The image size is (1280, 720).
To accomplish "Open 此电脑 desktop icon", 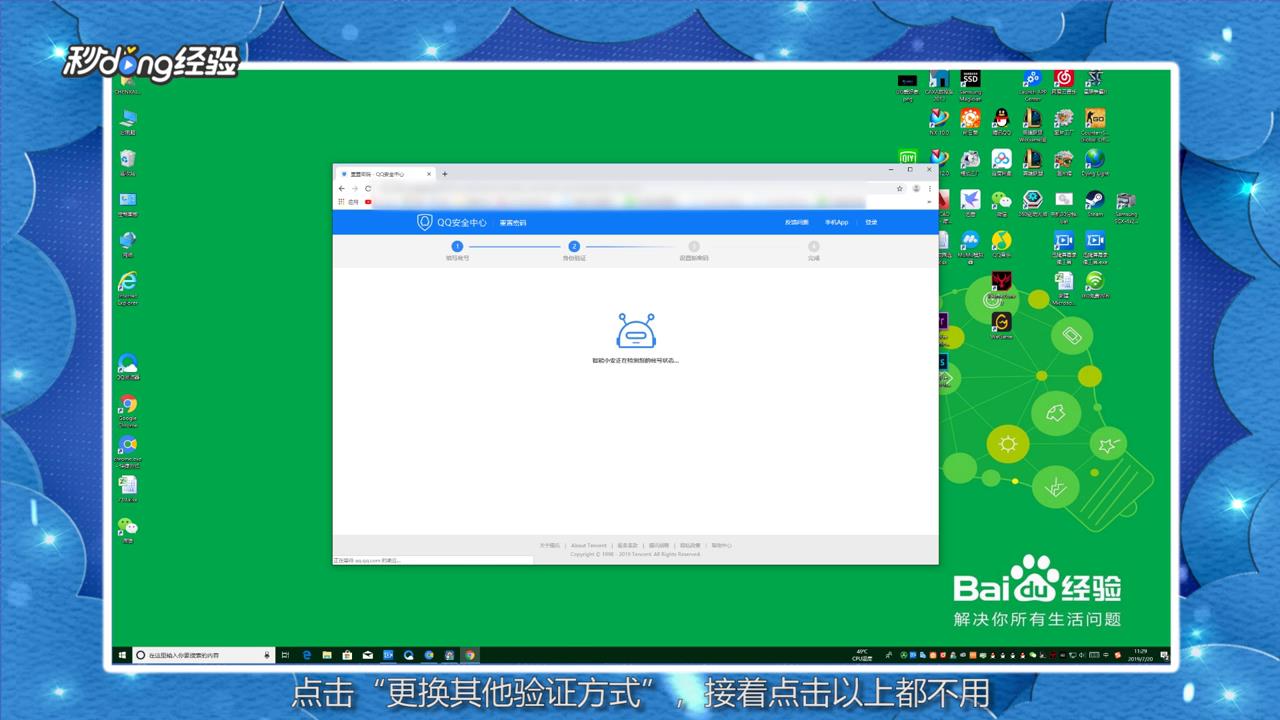I will pyautogui.click(x=128, y=122).
